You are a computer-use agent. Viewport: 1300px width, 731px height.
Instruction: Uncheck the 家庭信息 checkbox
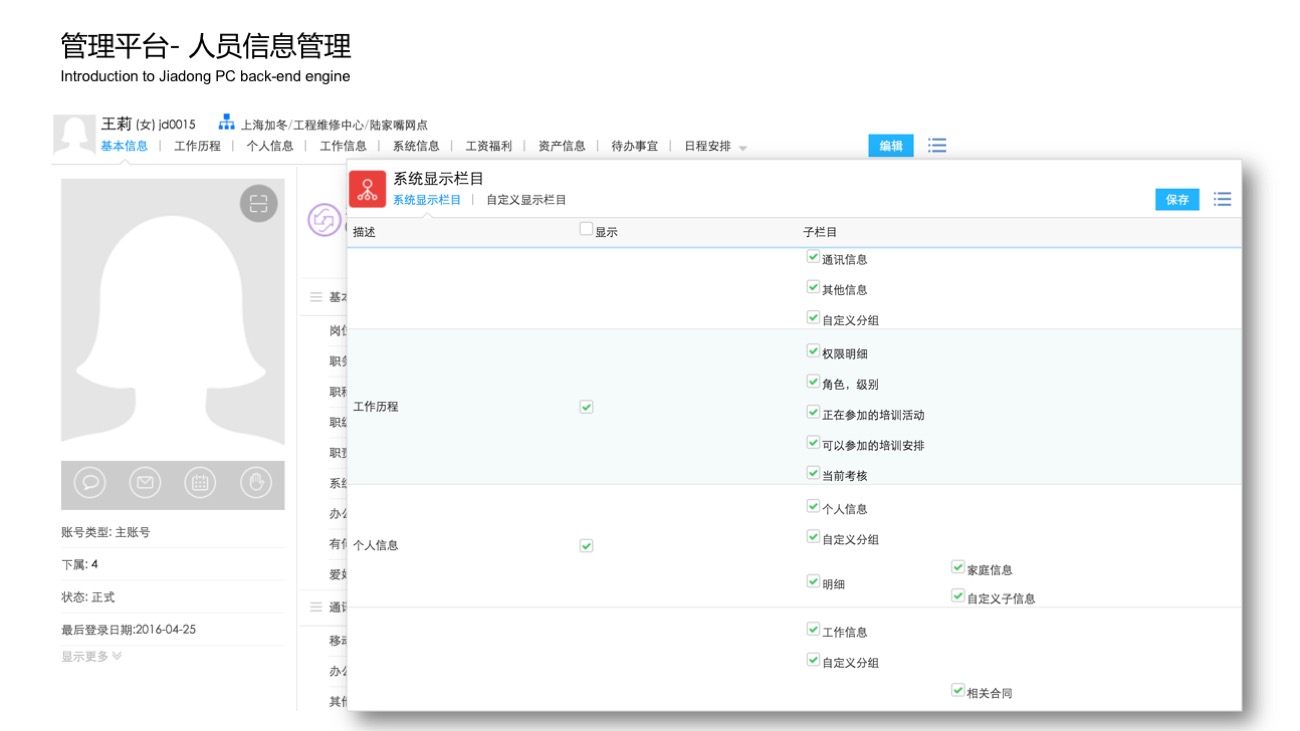tap(958, 567)
